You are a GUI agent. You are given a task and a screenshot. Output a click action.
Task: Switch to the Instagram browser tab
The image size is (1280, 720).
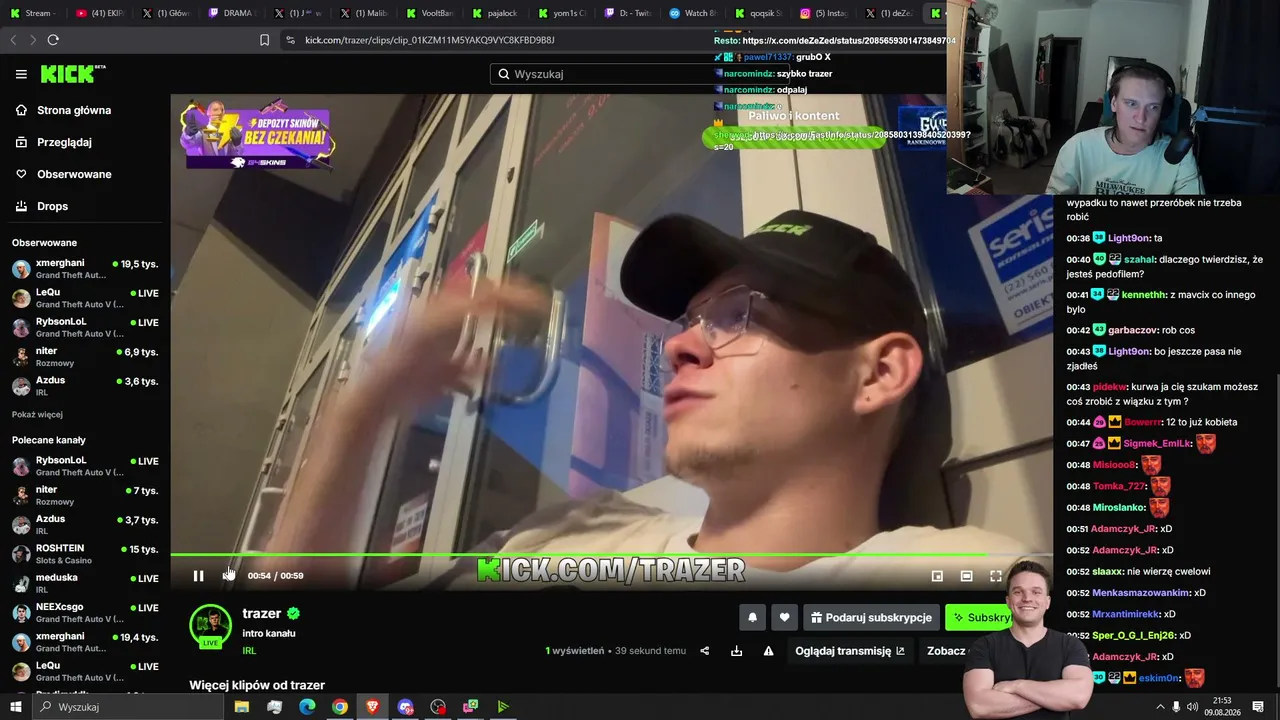826,13
